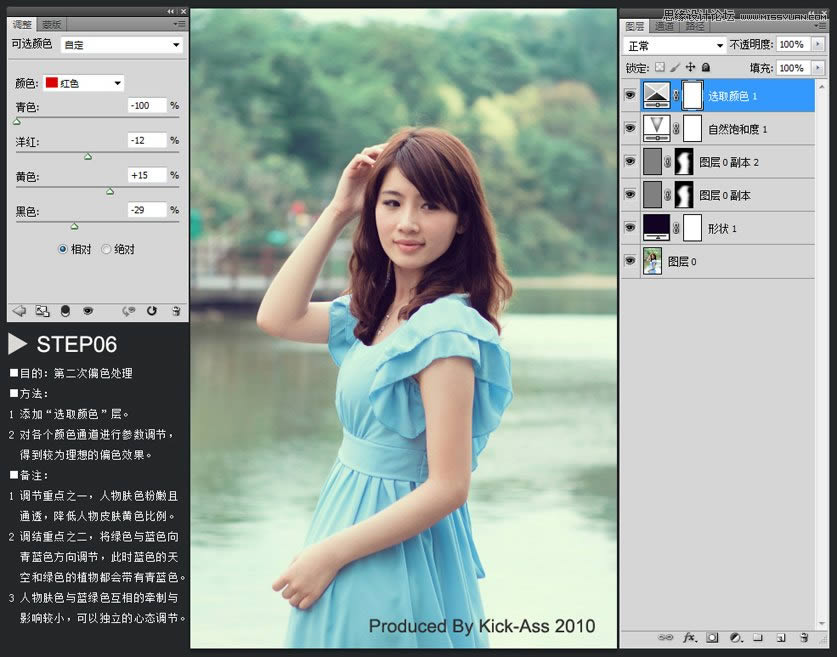Image resolution: width=837 pixels, height=657 pixels.
Task: Click the Delete layer trash icon
Action: pos(805,638)
